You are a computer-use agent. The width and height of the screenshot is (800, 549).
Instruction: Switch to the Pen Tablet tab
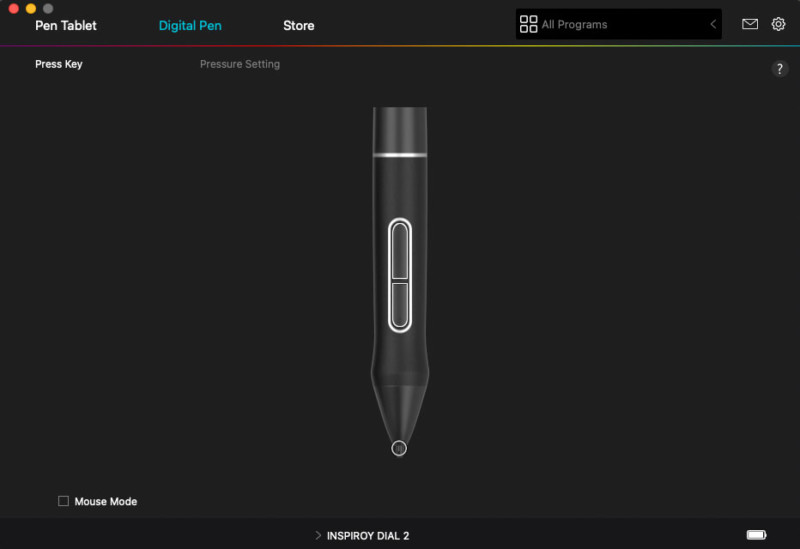[x=66, y=26]
